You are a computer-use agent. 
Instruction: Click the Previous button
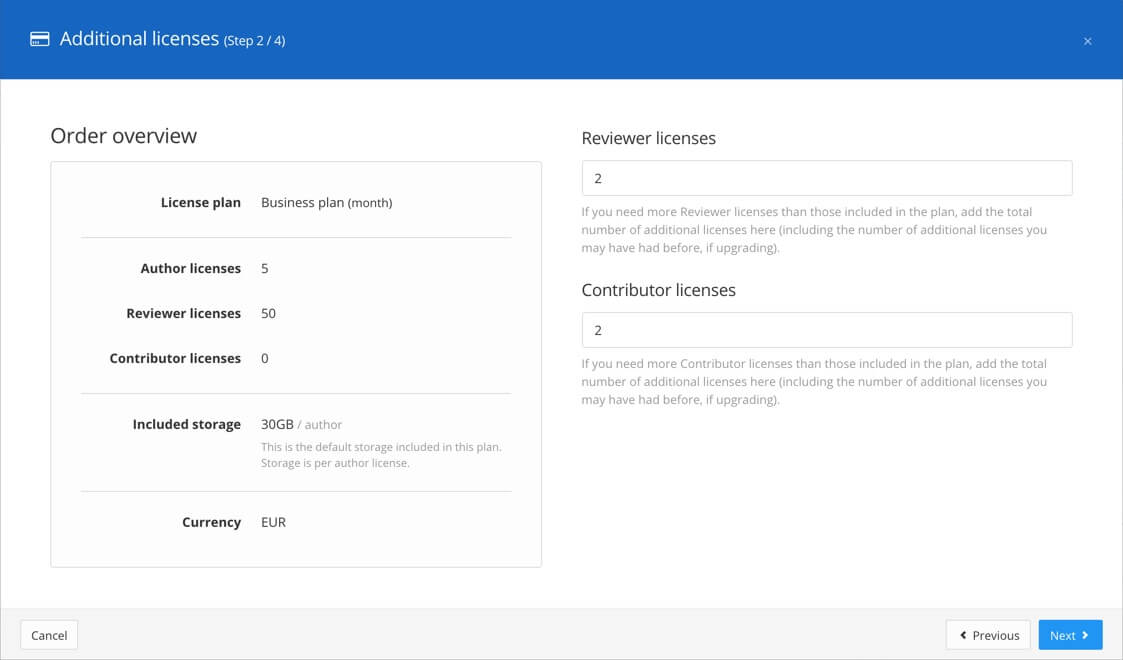(x=988, y=635)
